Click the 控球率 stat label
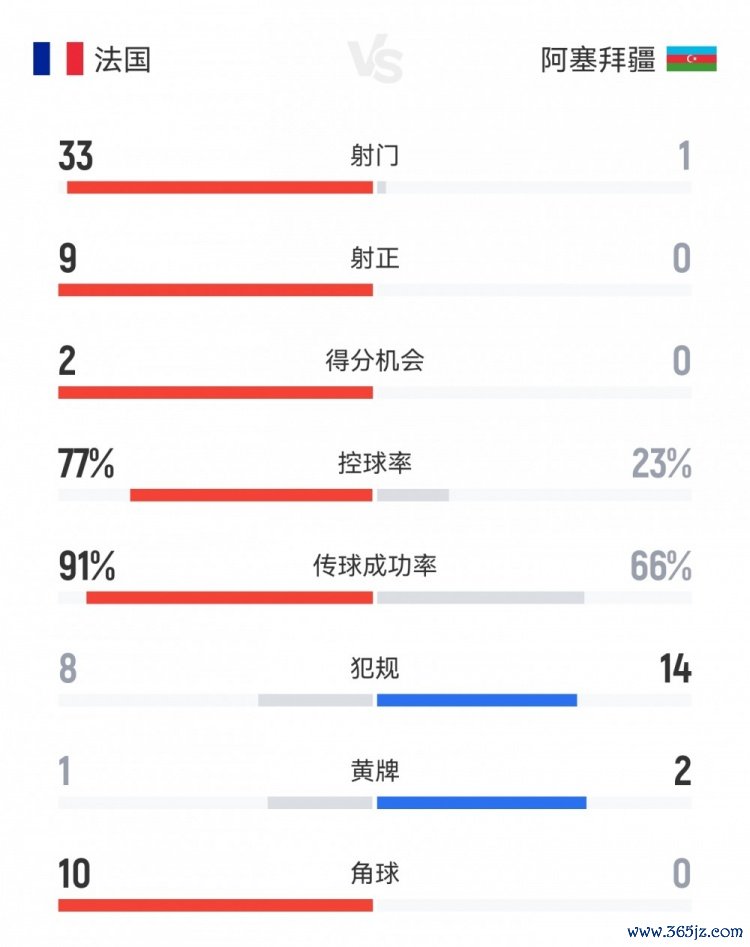Viewport: 750px width, 947px height. pos(375,464)
